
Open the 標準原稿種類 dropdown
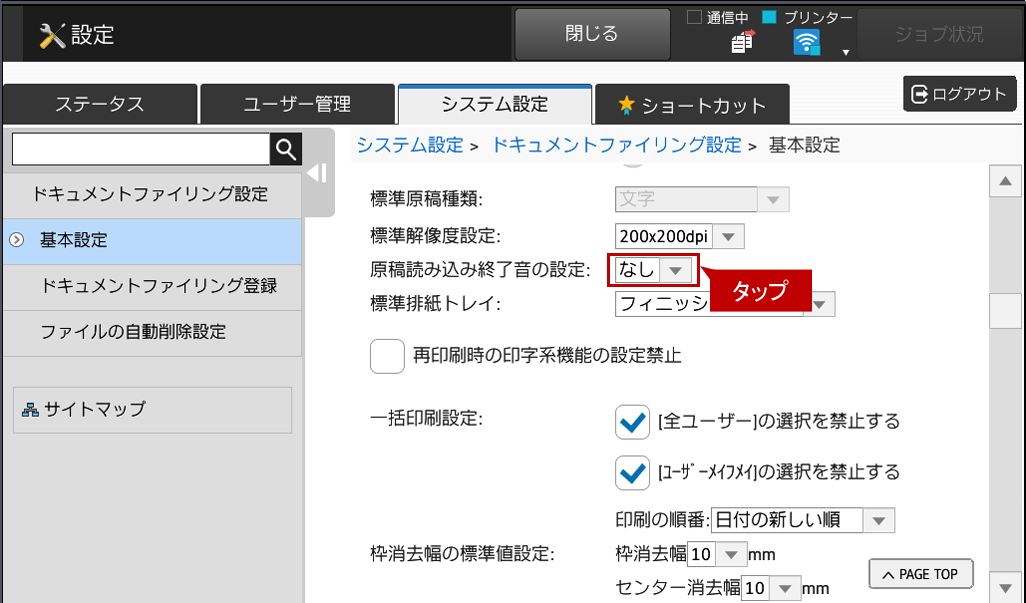tap(701, 199)
